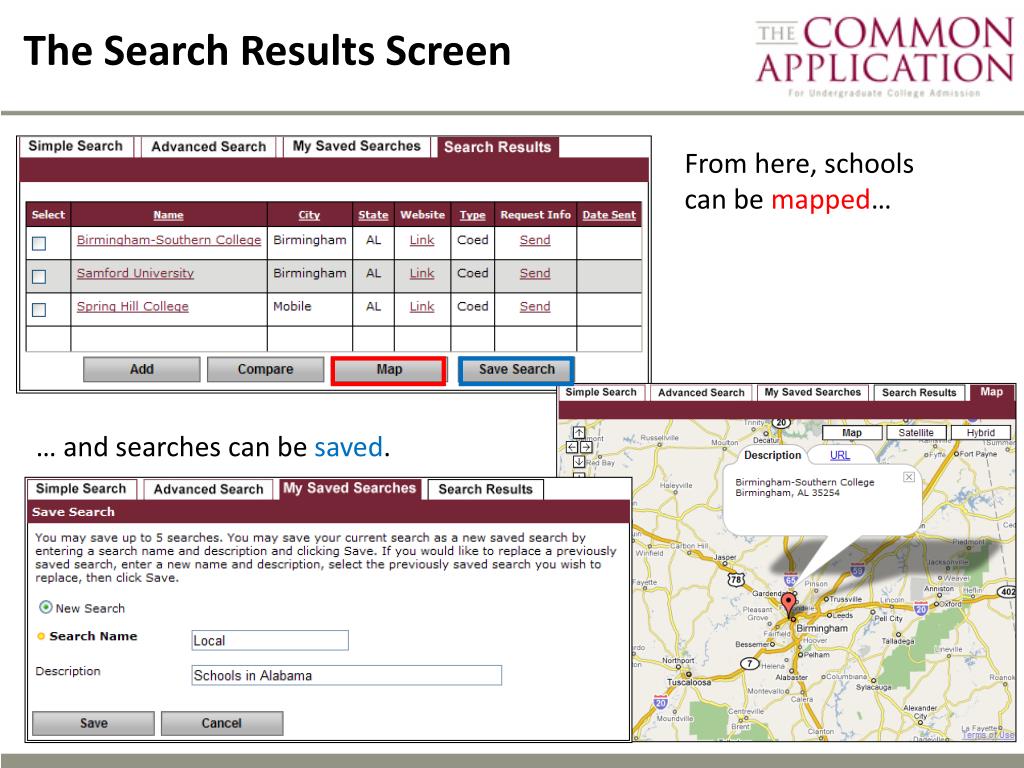Pan map right with arrow control
This screenshot has height=768, width=1024.
click(x=586, y=447)
